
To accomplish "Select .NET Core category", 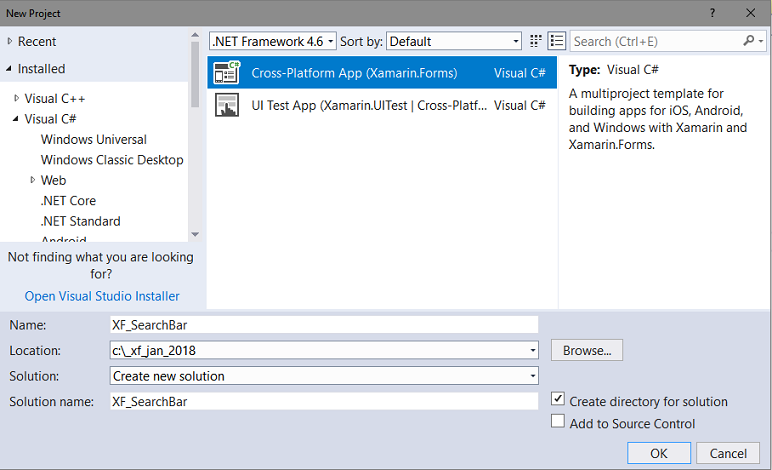I will (68, 201).
